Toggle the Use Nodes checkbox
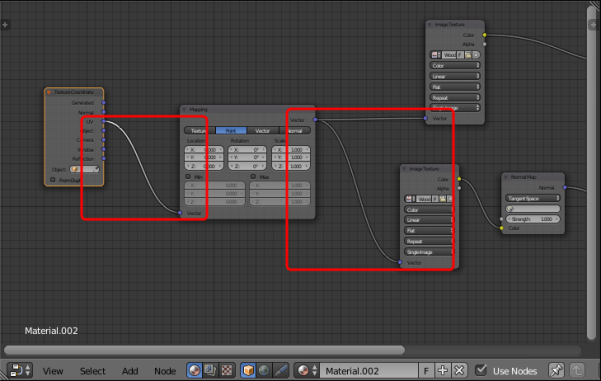 point(481,370)
